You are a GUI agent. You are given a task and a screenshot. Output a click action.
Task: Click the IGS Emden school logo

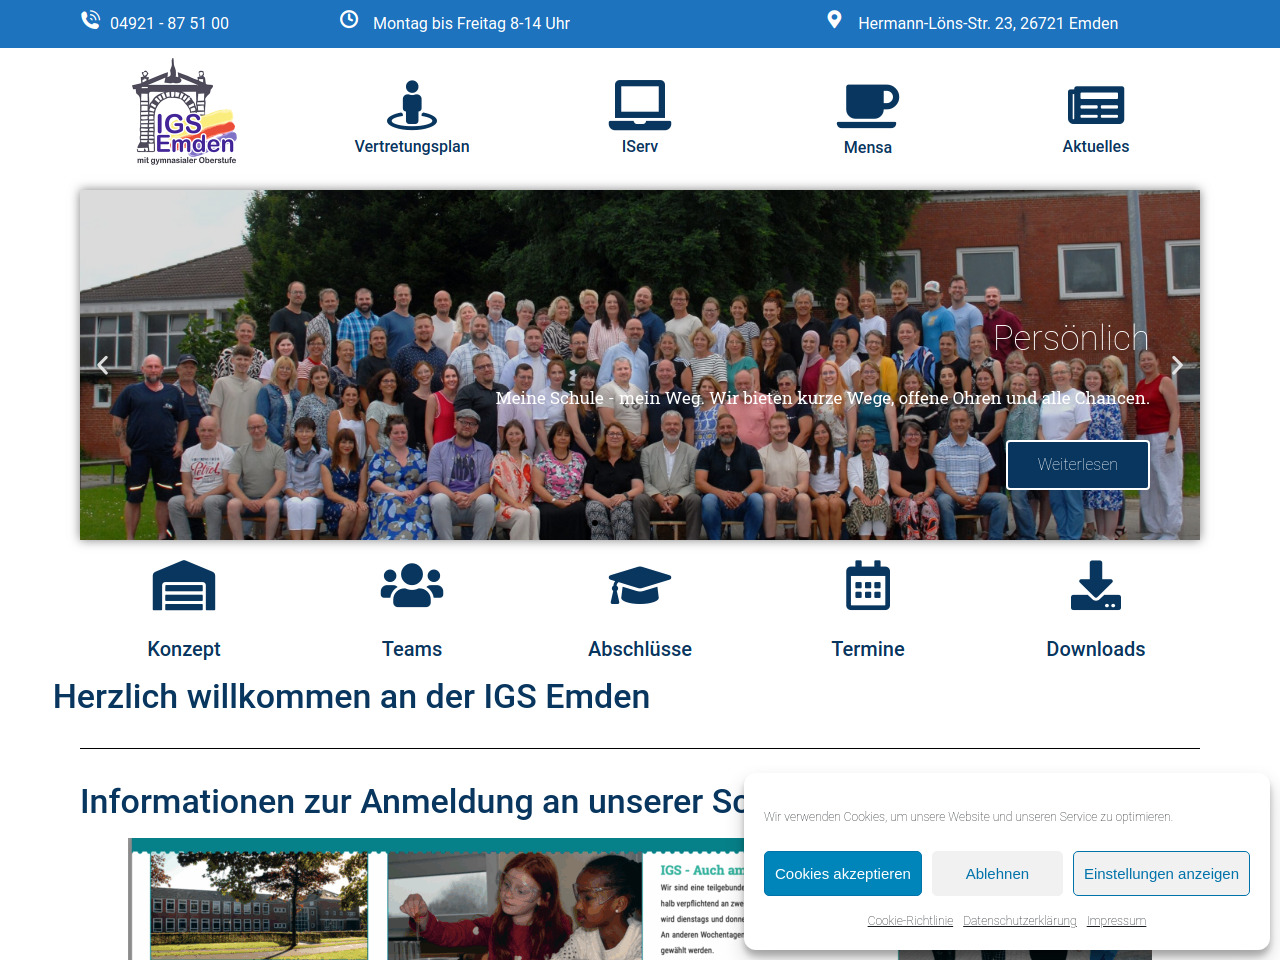185,112
